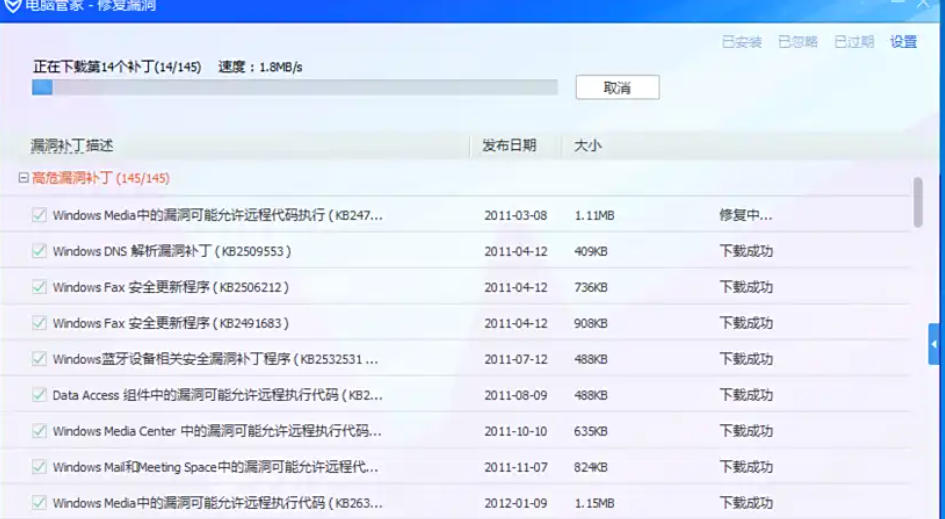Close the vulnerability repair window
This screenshot has height=519, width=945.
(x=923, y=5)
